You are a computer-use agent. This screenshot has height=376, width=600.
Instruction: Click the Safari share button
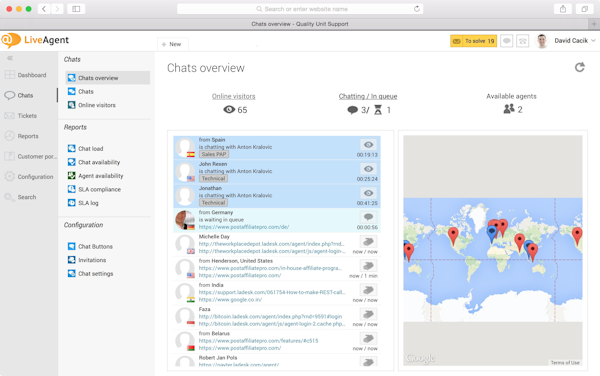(x=563, y=9)
